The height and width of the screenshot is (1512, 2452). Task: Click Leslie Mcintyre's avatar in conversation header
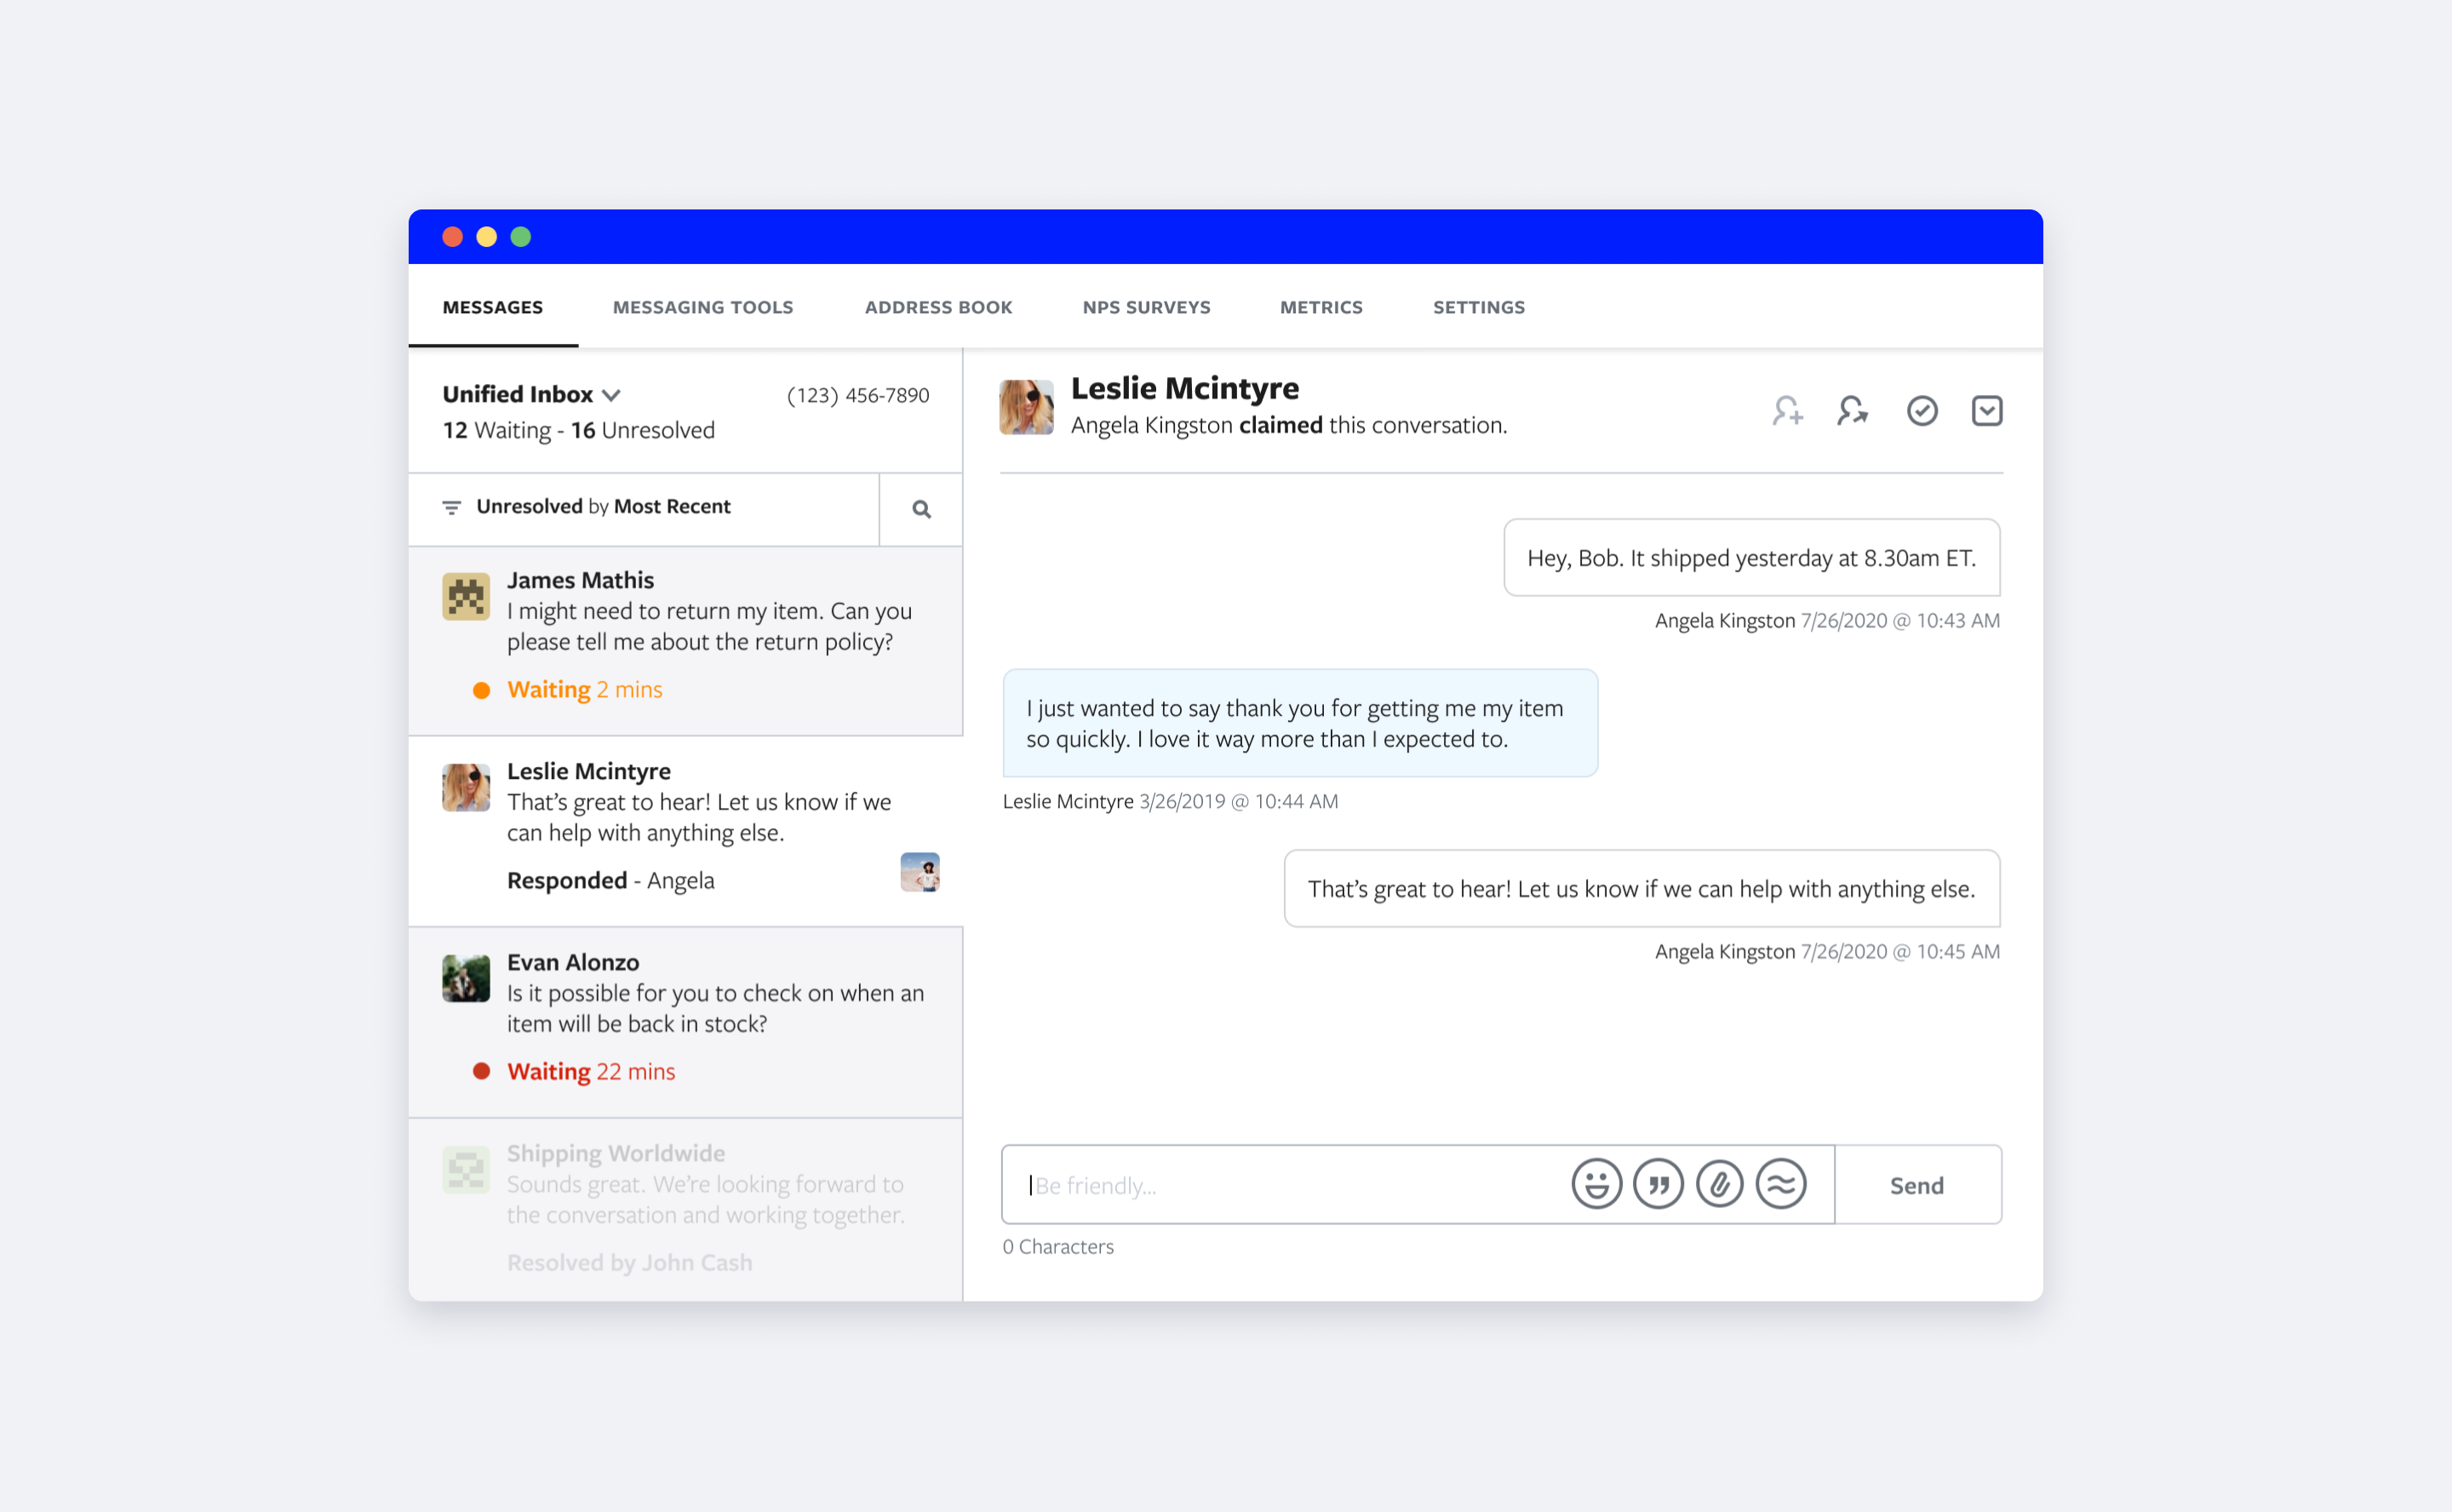[x=1026, y=407]
